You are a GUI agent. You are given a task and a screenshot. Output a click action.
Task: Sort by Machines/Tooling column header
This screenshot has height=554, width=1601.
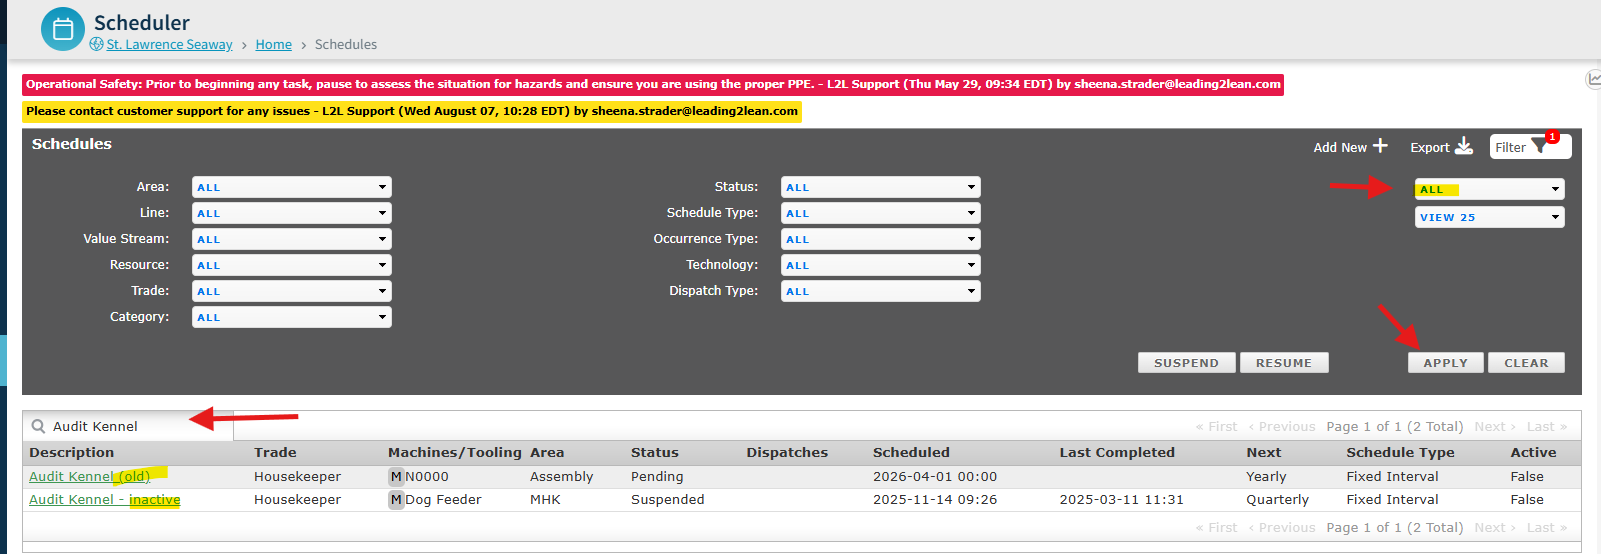pos(455,453)
